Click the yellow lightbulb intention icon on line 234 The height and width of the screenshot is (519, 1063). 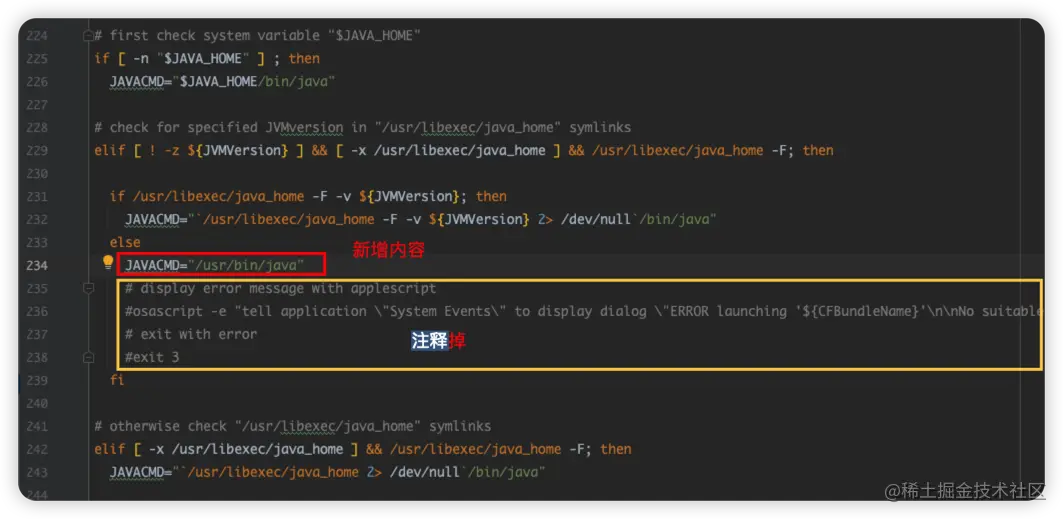pos(108,263)
